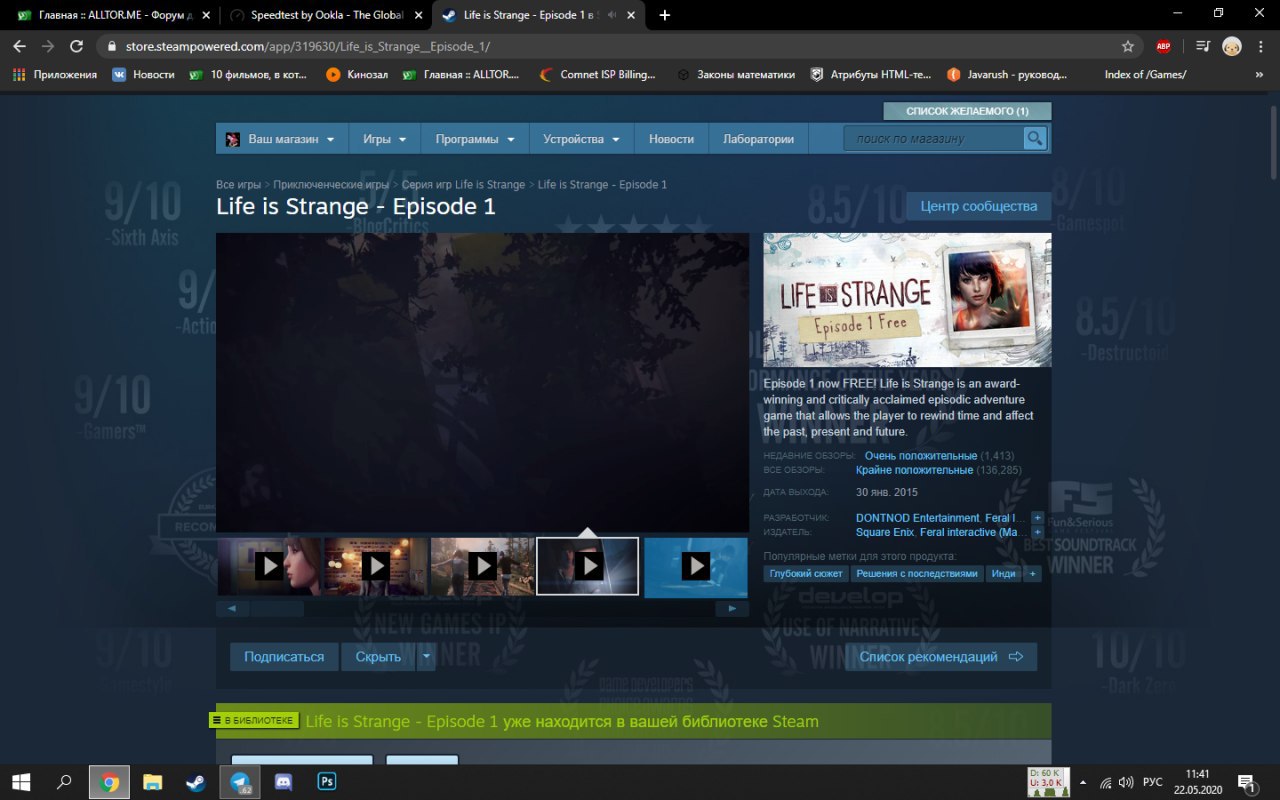Select the Решения с последствиями tag
Viewport: 1280px width, 800px height.
(916, 574)
